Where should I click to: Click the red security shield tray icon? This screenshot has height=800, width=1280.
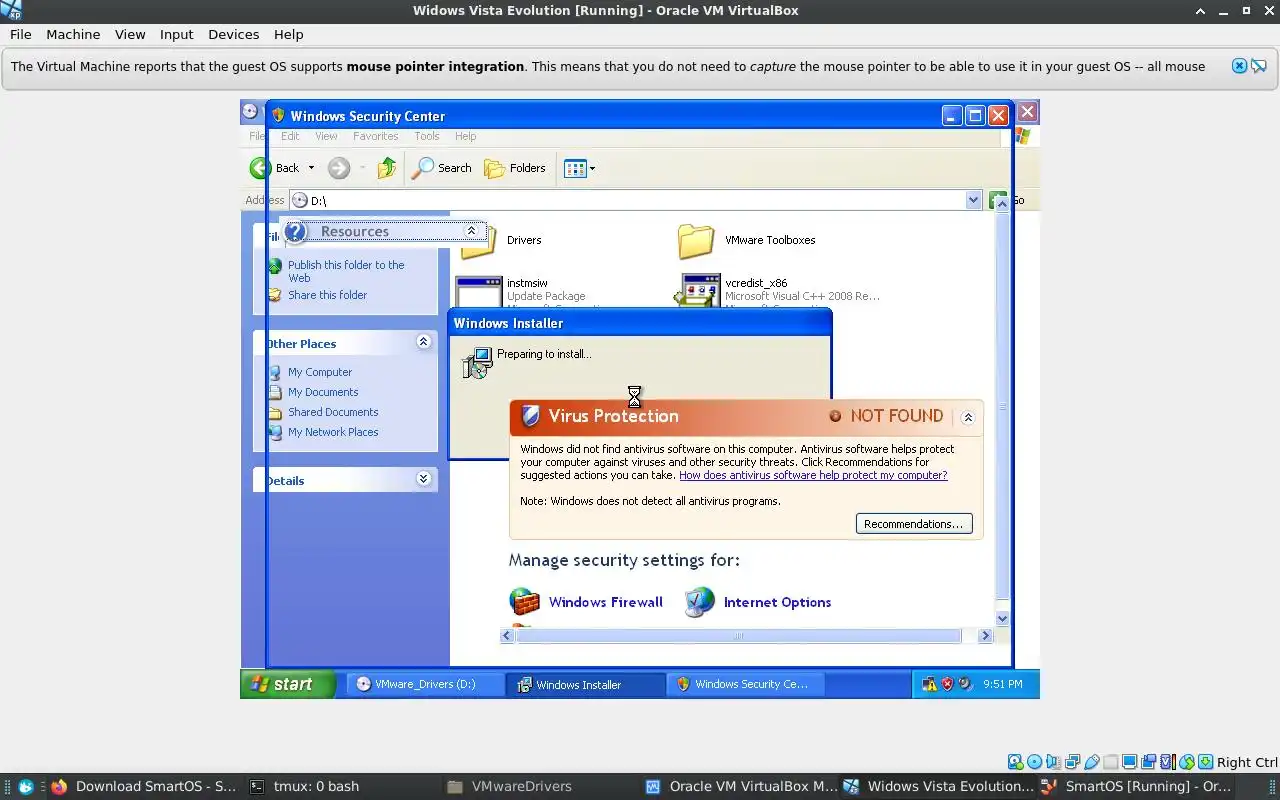point(947,684)
